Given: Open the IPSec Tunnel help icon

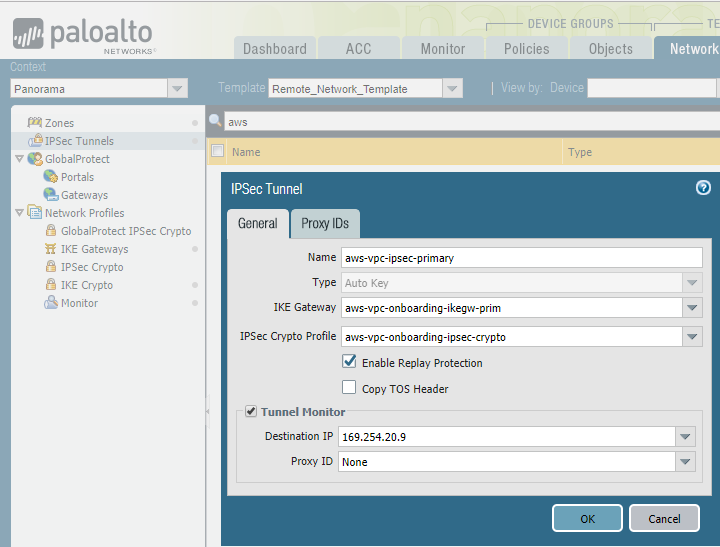Looking at the screenshot, I should [703, 188].
